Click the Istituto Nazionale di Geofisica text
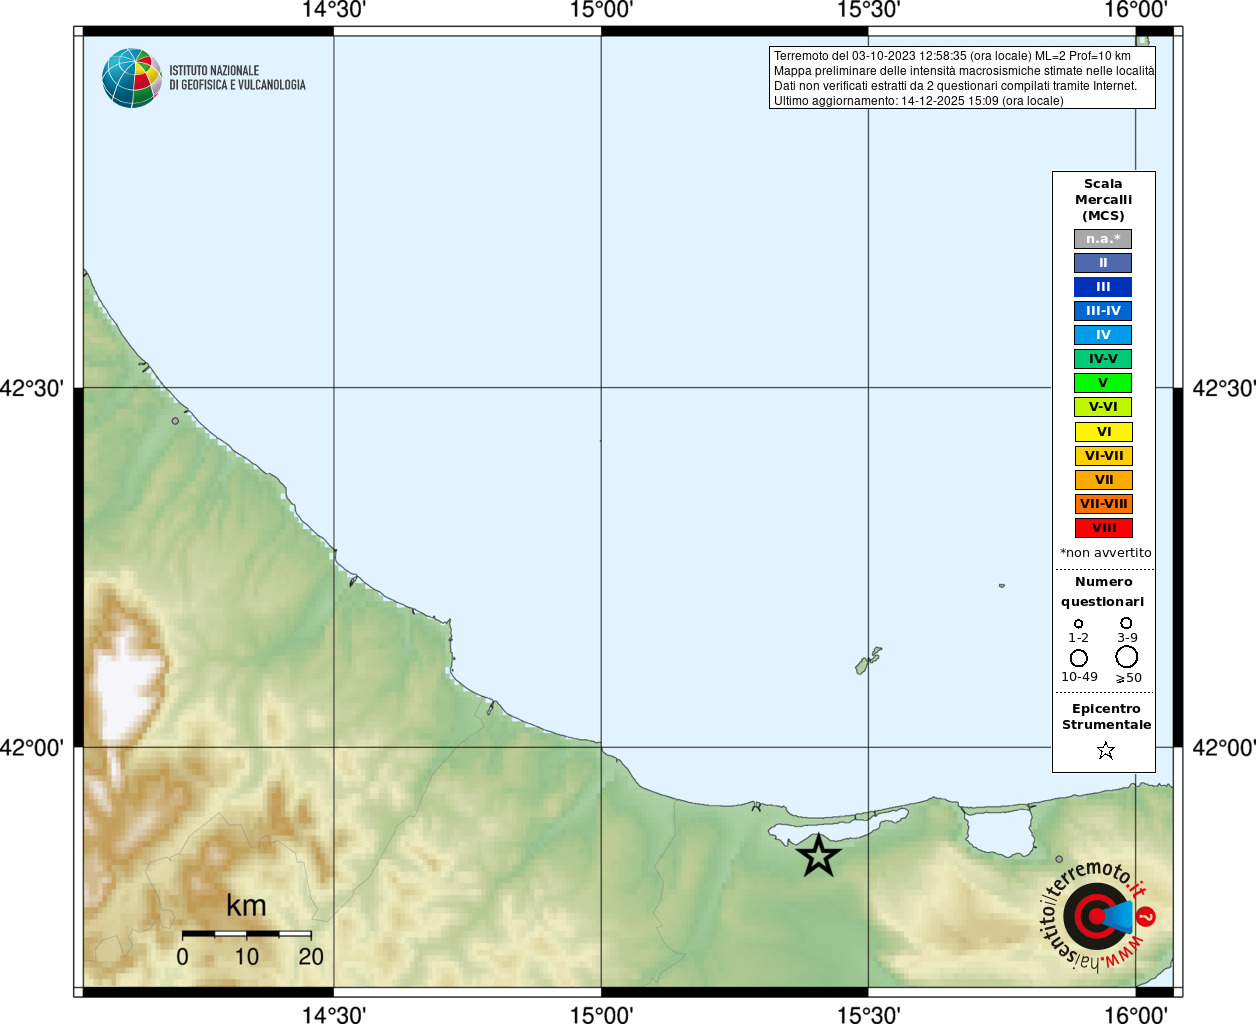 pyautogui.click(x=237, y=78)
